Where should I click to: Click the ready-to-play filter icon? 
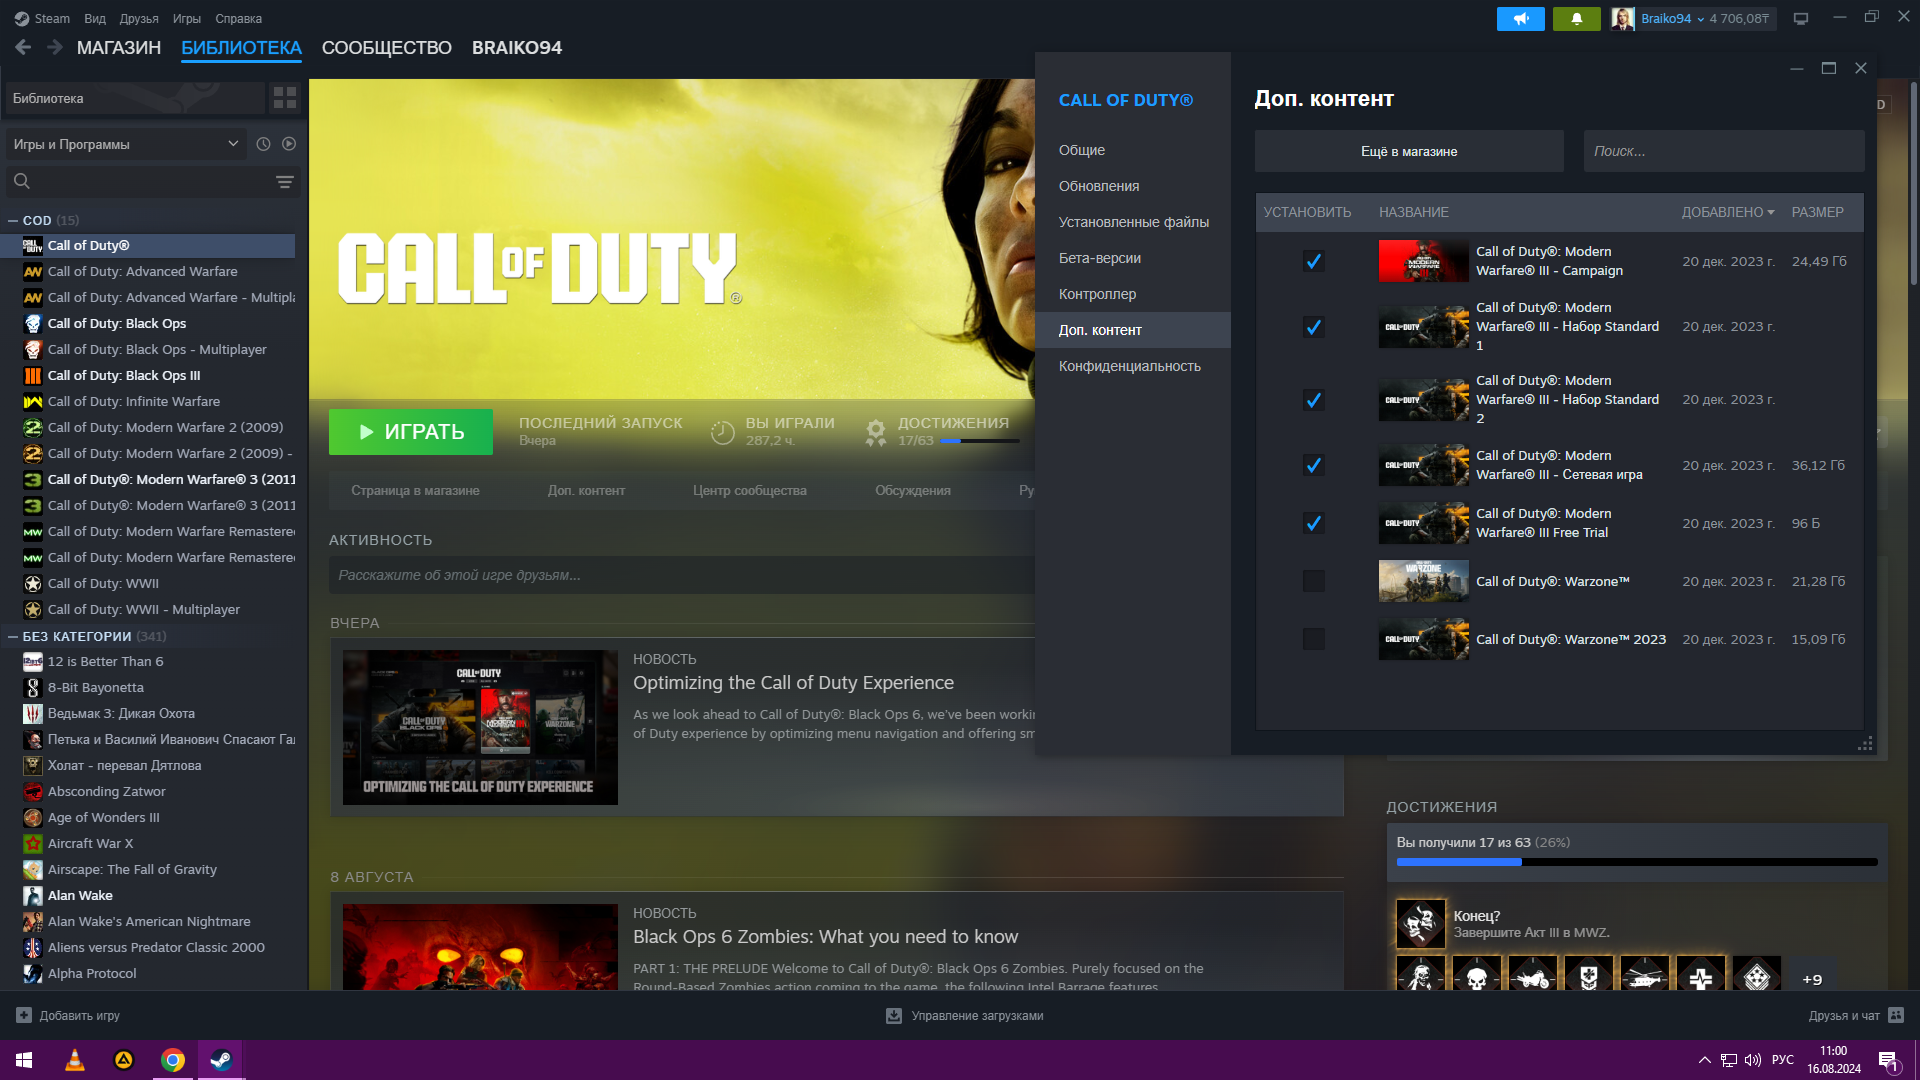(x=289, y=144)
